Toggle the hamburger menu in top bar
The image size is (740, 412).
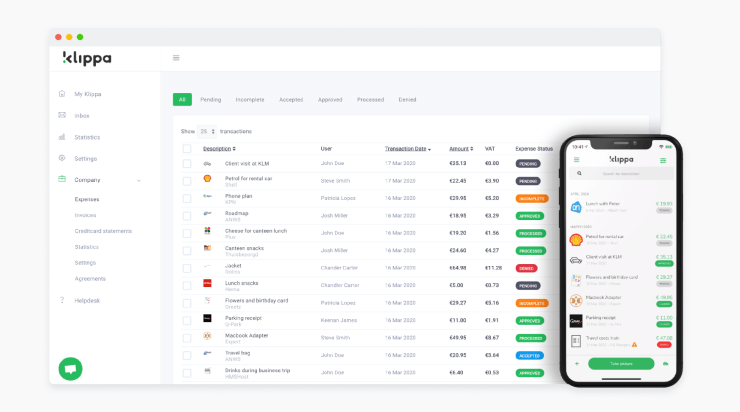pos(176,58)
